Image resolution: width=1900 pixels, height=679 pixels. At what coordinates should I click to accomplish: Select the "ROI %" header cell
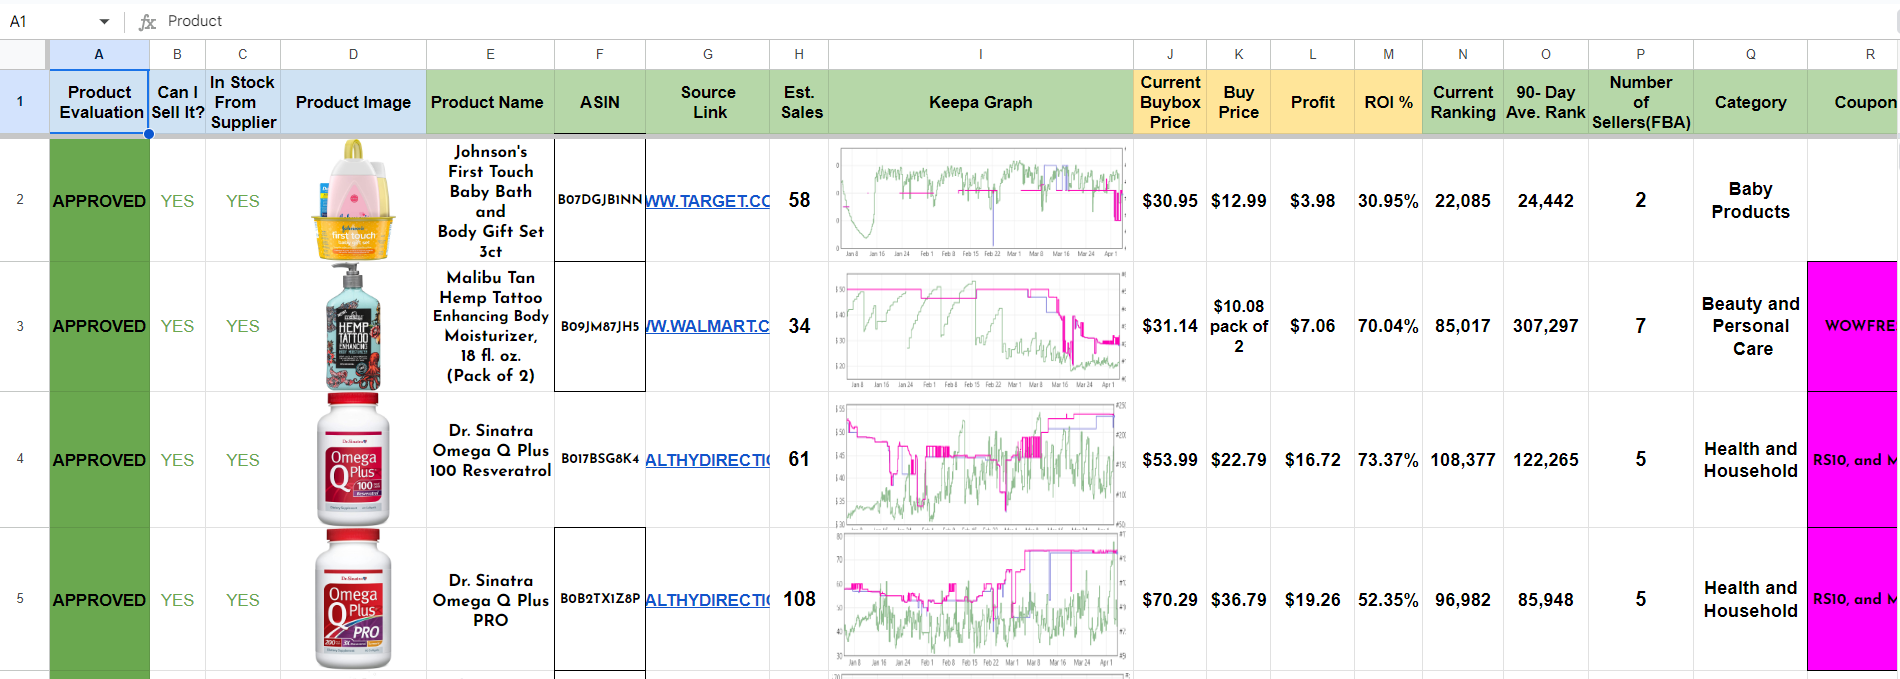1388,102
